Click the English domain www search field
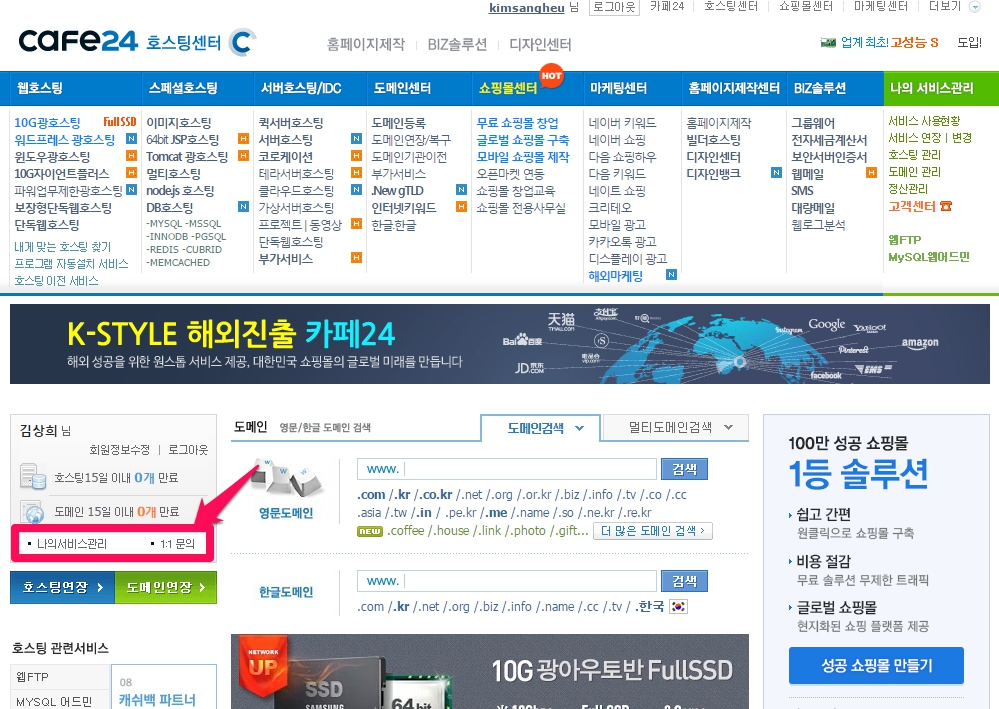The image size is (999, 709). (529, 469)
